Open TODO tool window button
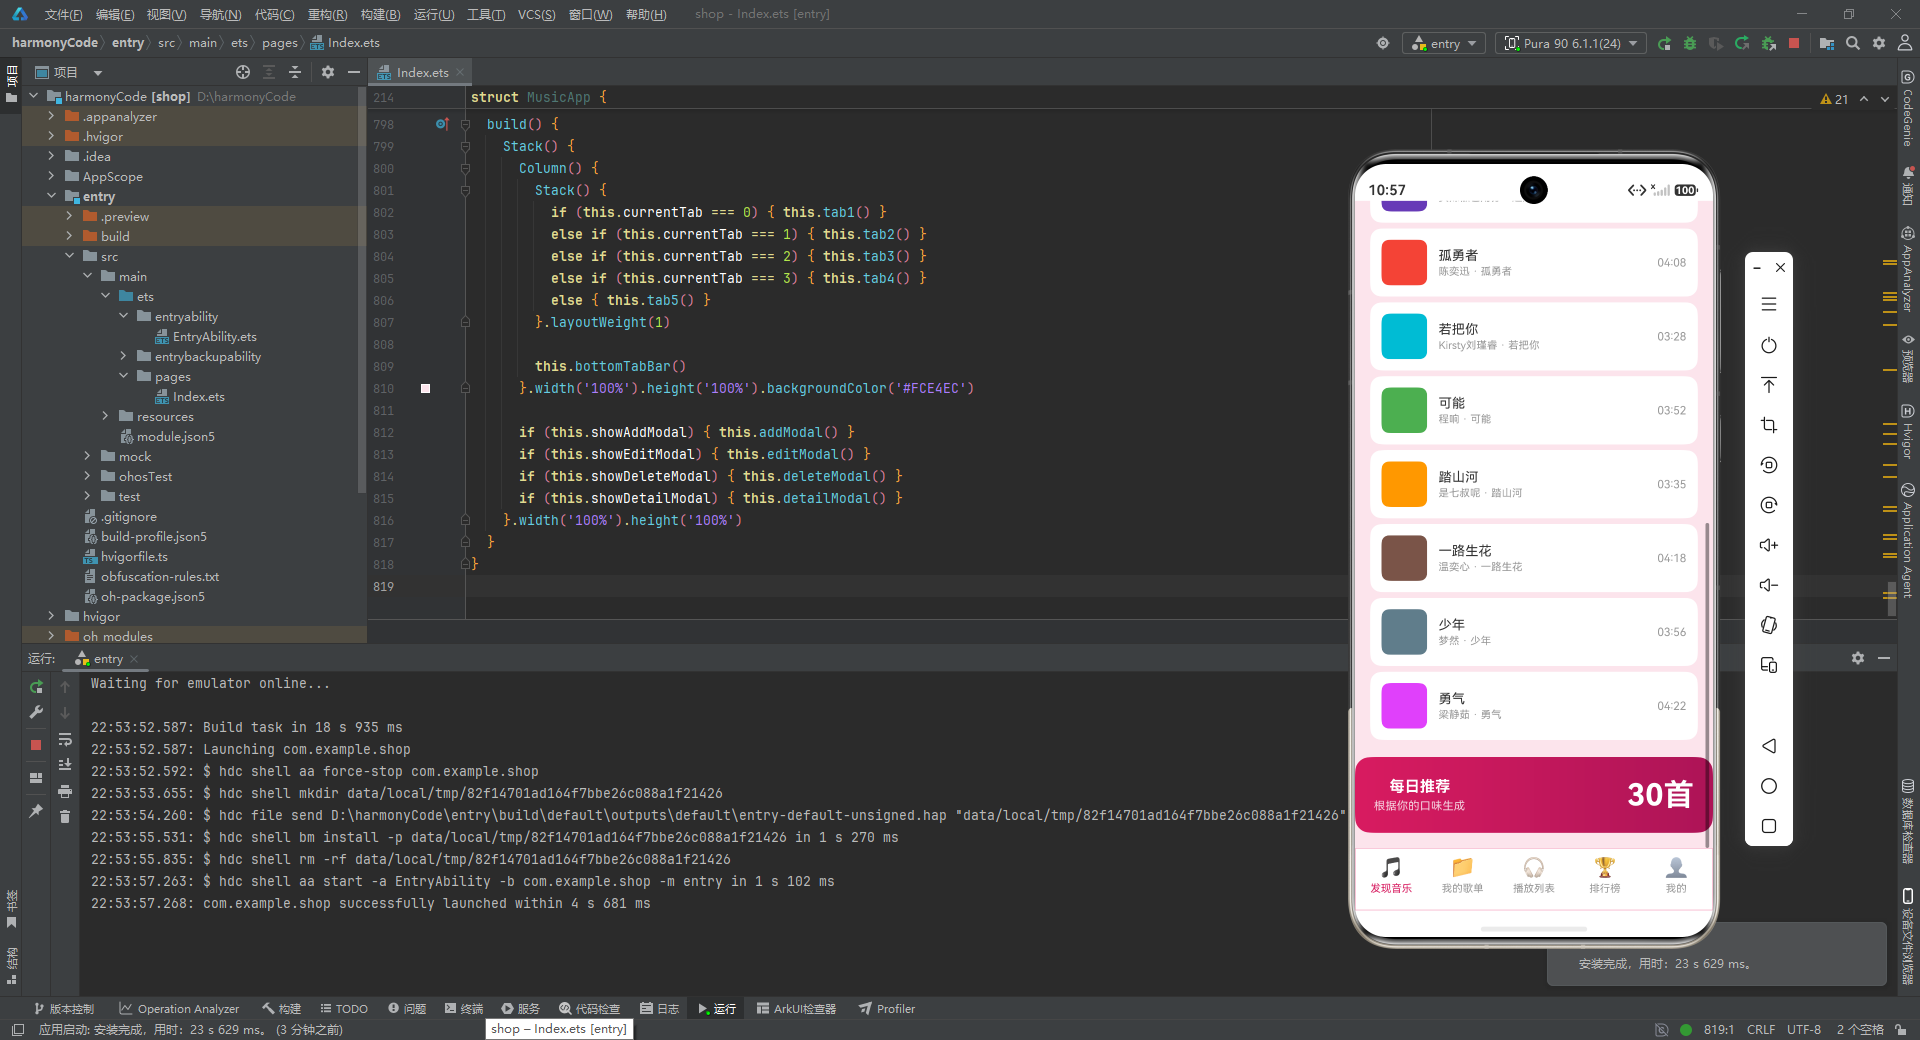The image size is (1920, 1040). click(x=344, y=1008)
